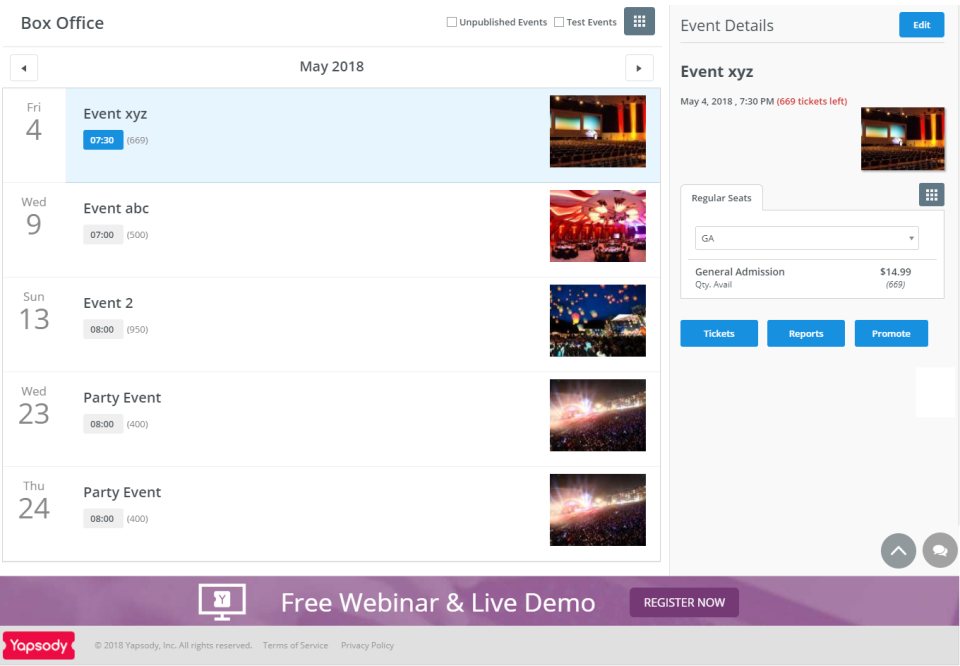Screen dimensions: 960x666
Task: Select the Yapsody logo in the footer
Action: click(x=38, y=645)
